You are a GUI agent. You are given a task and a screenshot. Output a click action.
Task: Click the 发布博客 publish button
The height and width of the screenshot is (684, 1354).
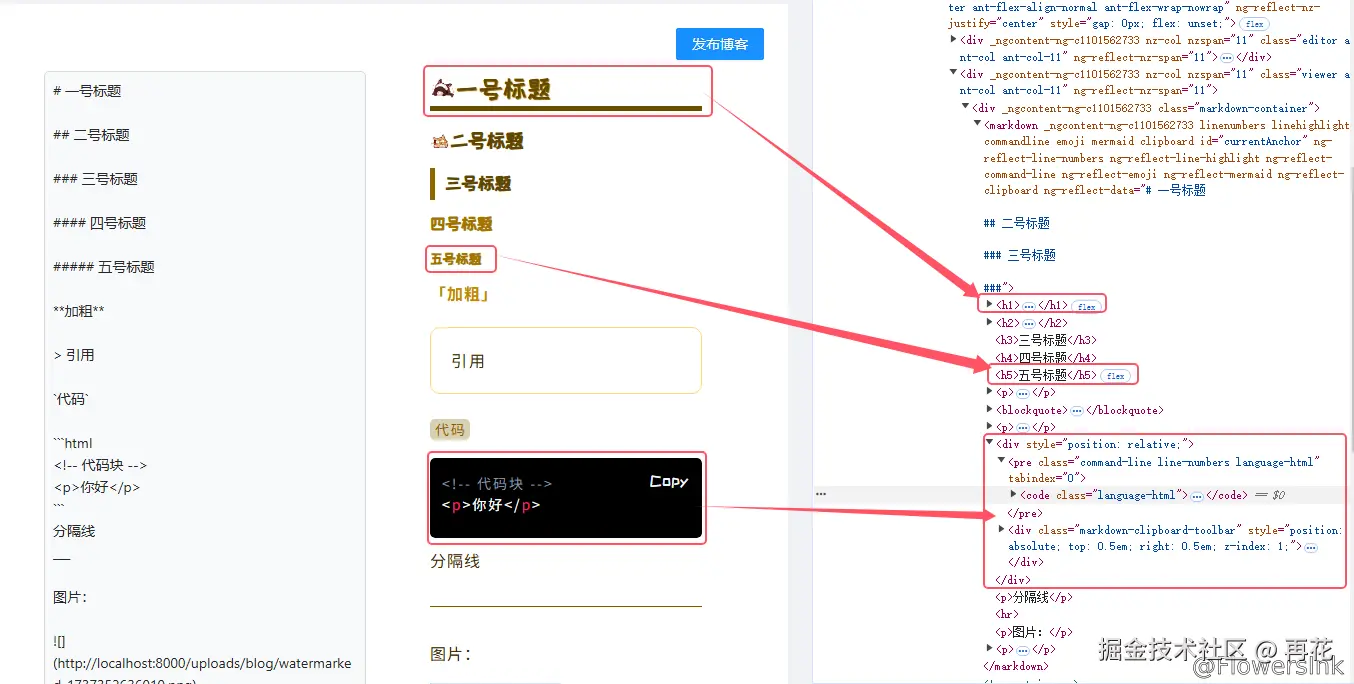[x=720, y=44]
